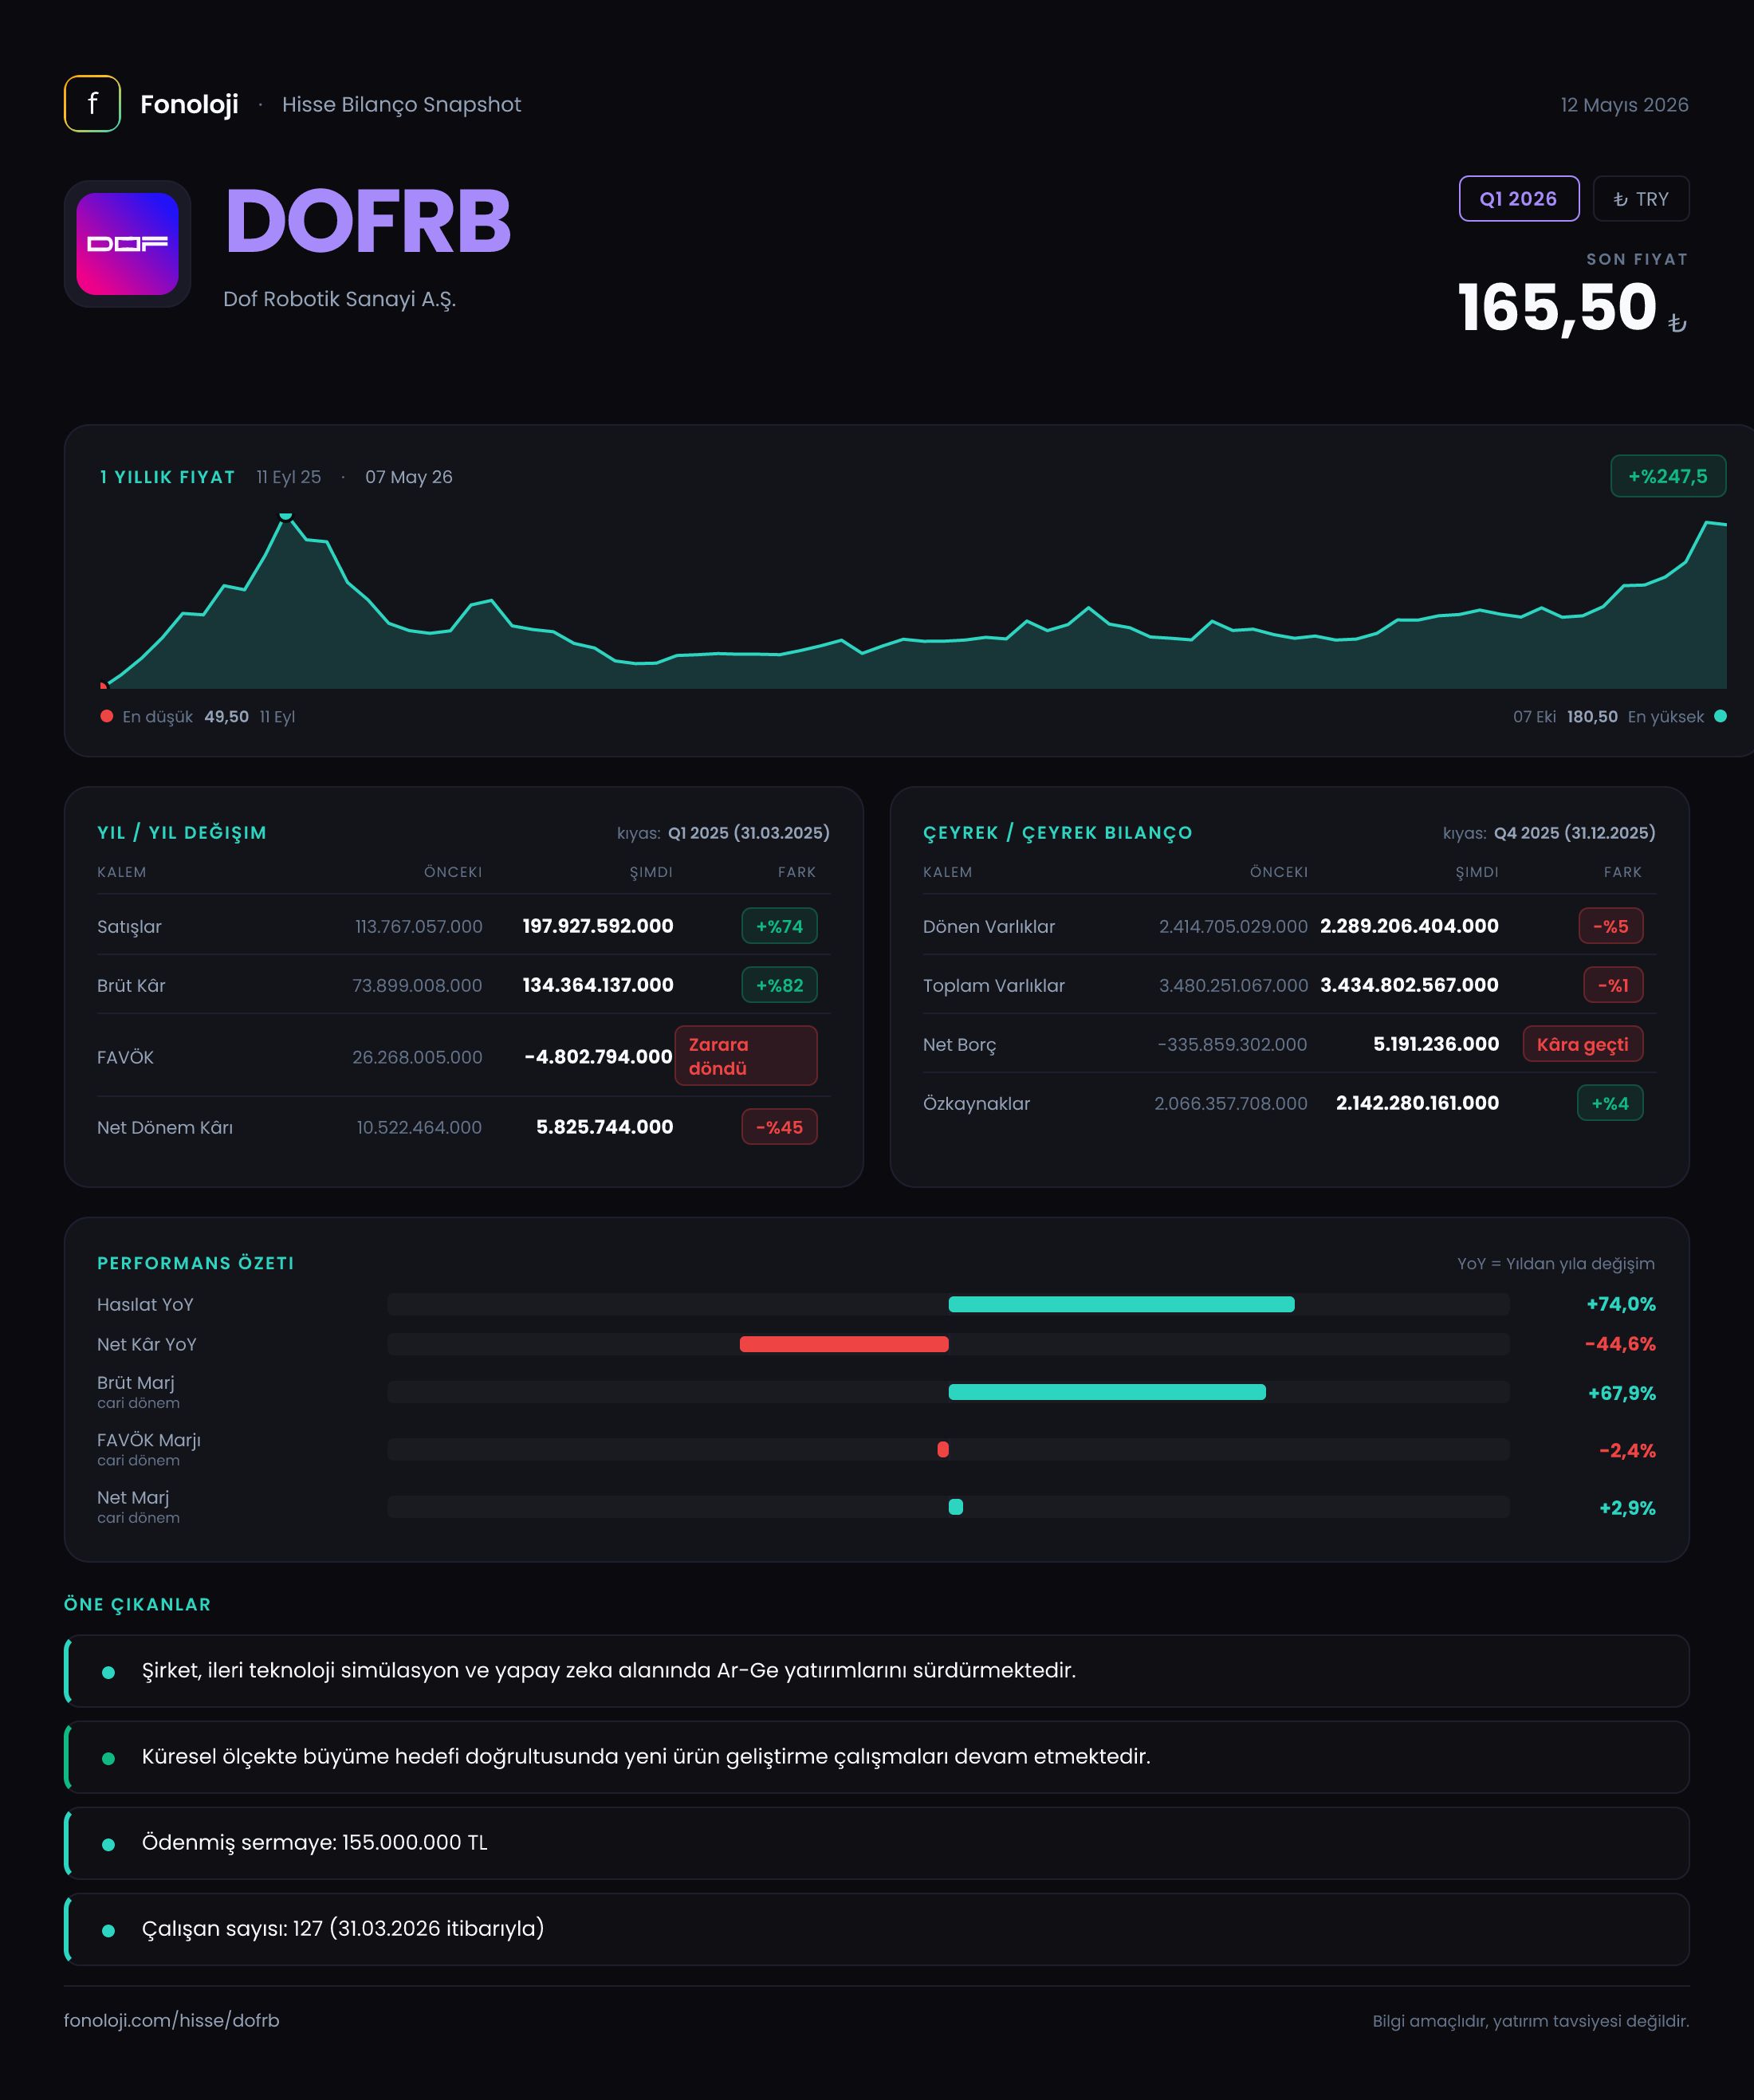Click the 12 Mayıs 2026 date
1754x2100 pixels.
tap(1624, 105)
